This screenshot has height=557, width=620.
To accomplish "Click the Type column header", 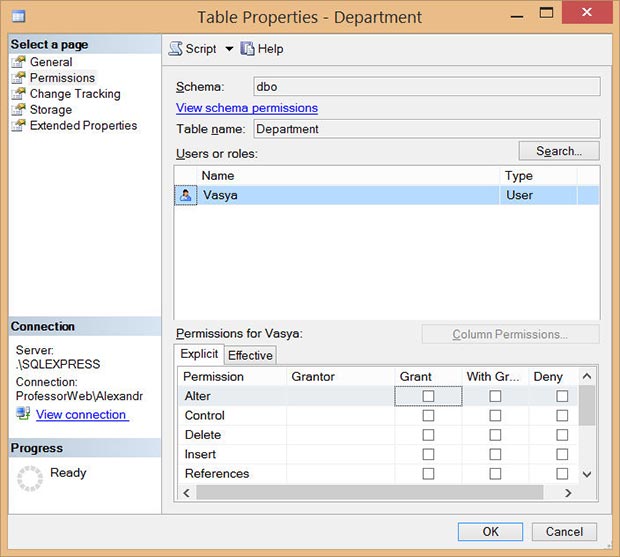I will (x=539, y=176).
